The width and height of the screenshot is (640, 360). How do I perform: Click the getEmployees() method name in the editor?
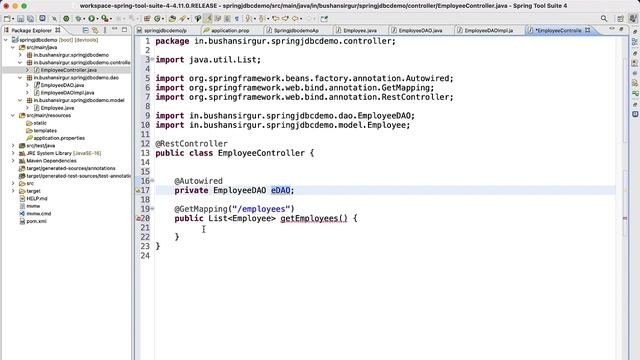coord(314,218)
